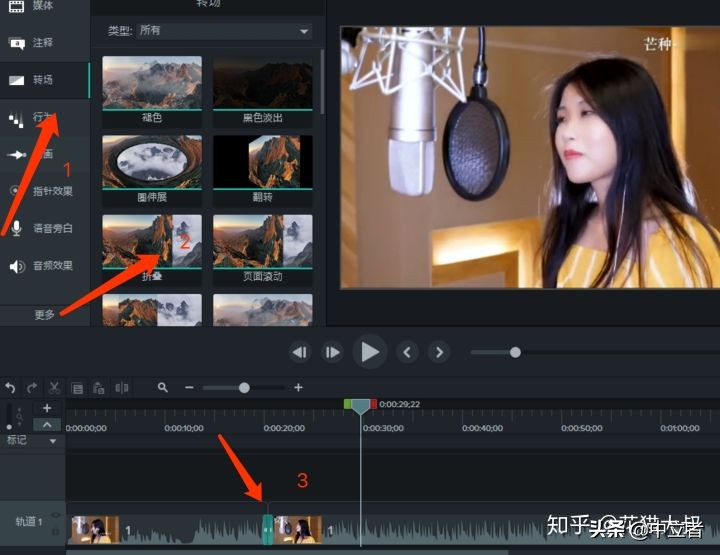The width and height of the screenshot is (720, 555).
Task: Click the next frame step button
Action: click(332, 353)
